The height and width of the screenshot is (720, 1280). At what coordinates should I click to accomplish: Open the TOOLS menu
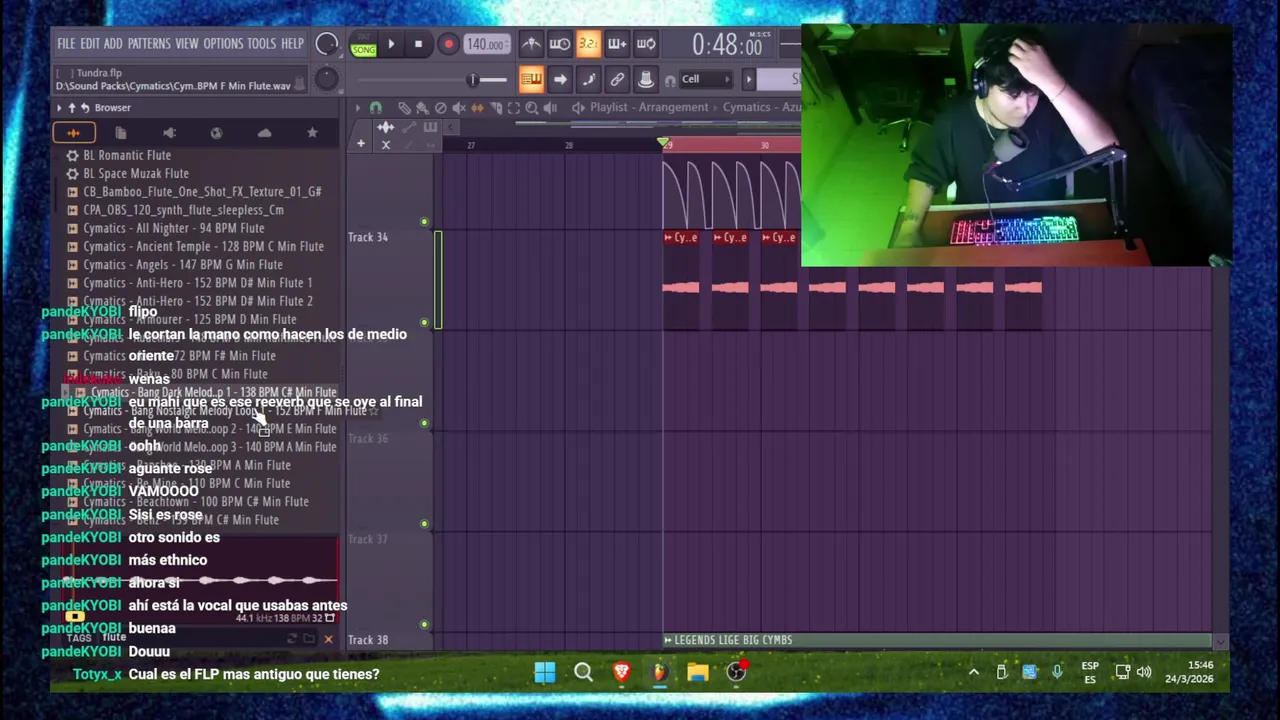(261, 44)
